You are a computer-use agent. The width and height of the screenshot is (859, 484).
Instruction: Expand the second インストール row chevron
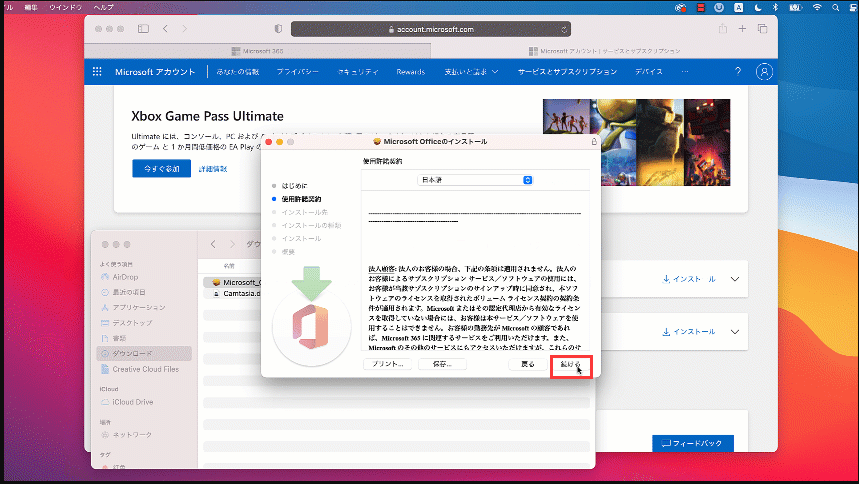(736, 331)
